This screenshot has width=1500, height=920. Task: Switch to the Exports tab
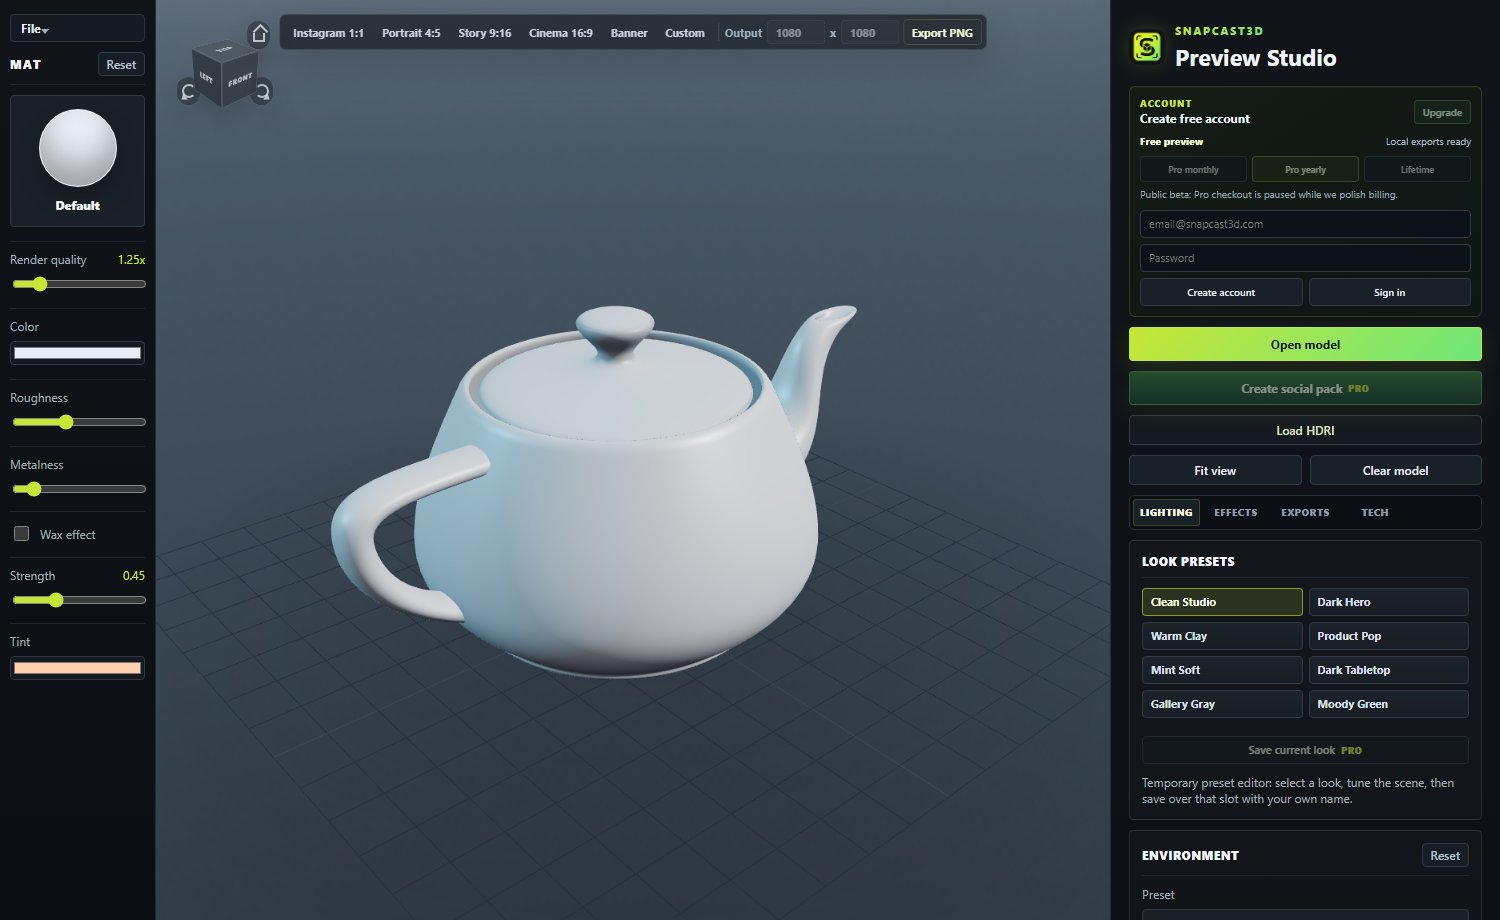point(1305,512)
